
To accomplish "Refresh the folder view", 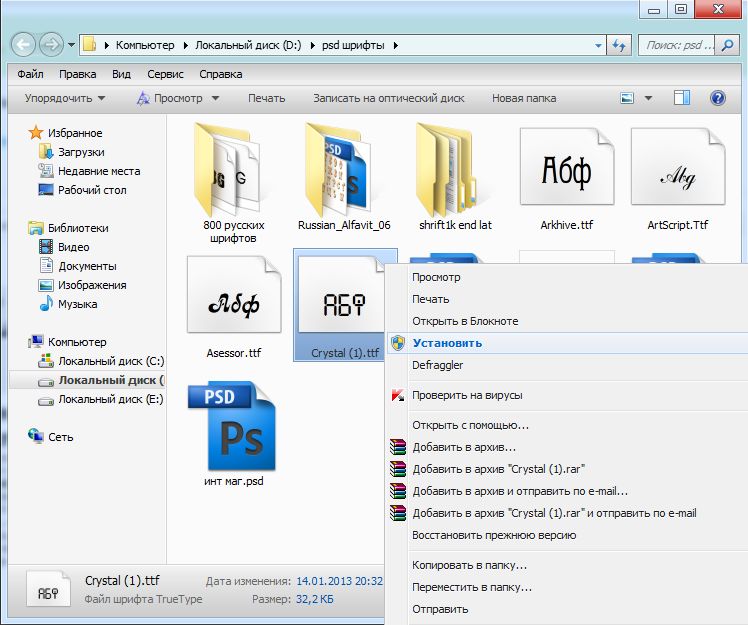I will (x=619, y=46).
